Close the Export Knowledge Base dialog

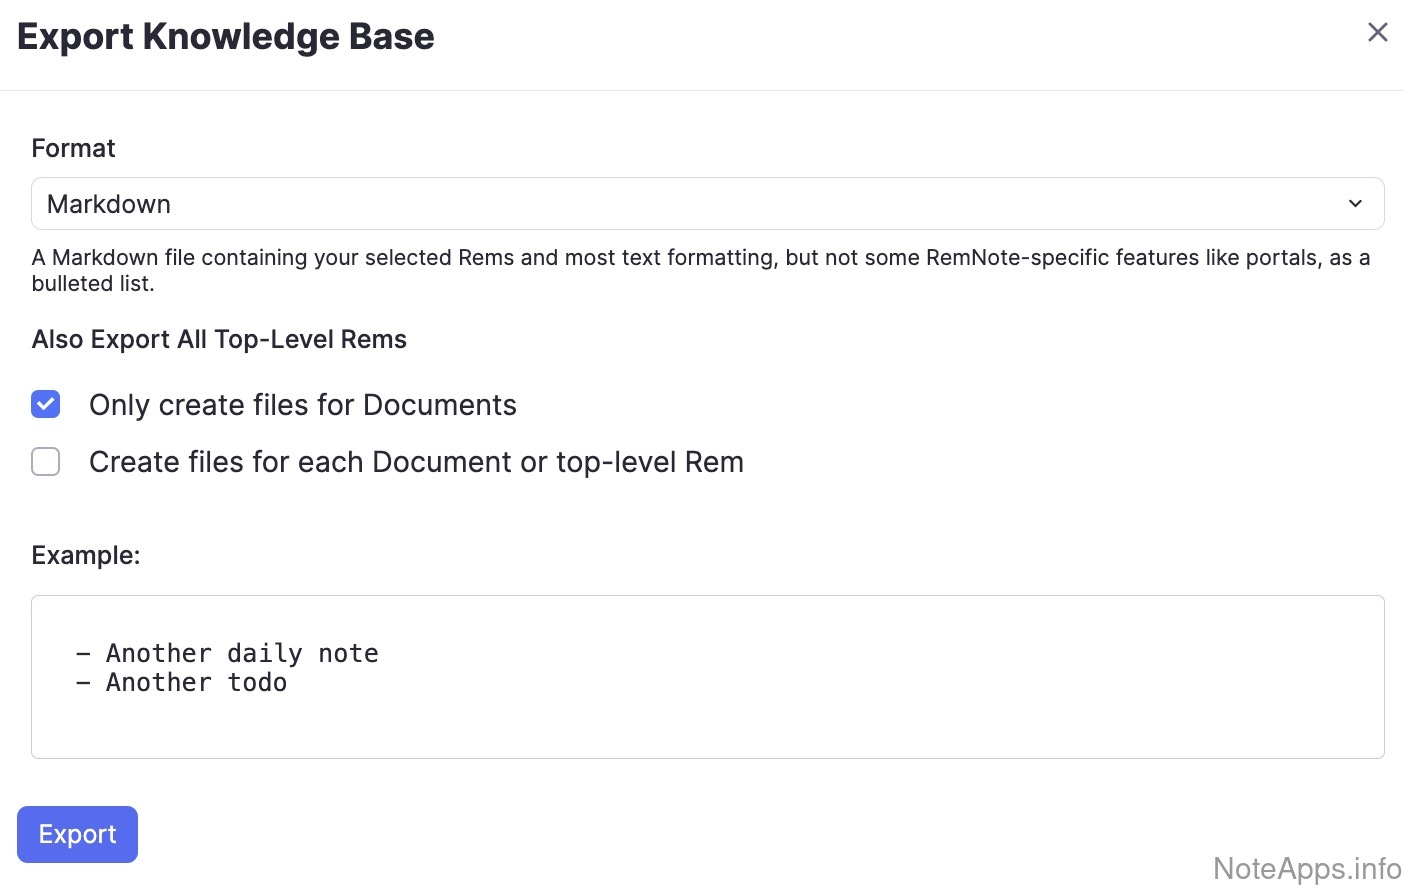click(x=1377, y=33)
